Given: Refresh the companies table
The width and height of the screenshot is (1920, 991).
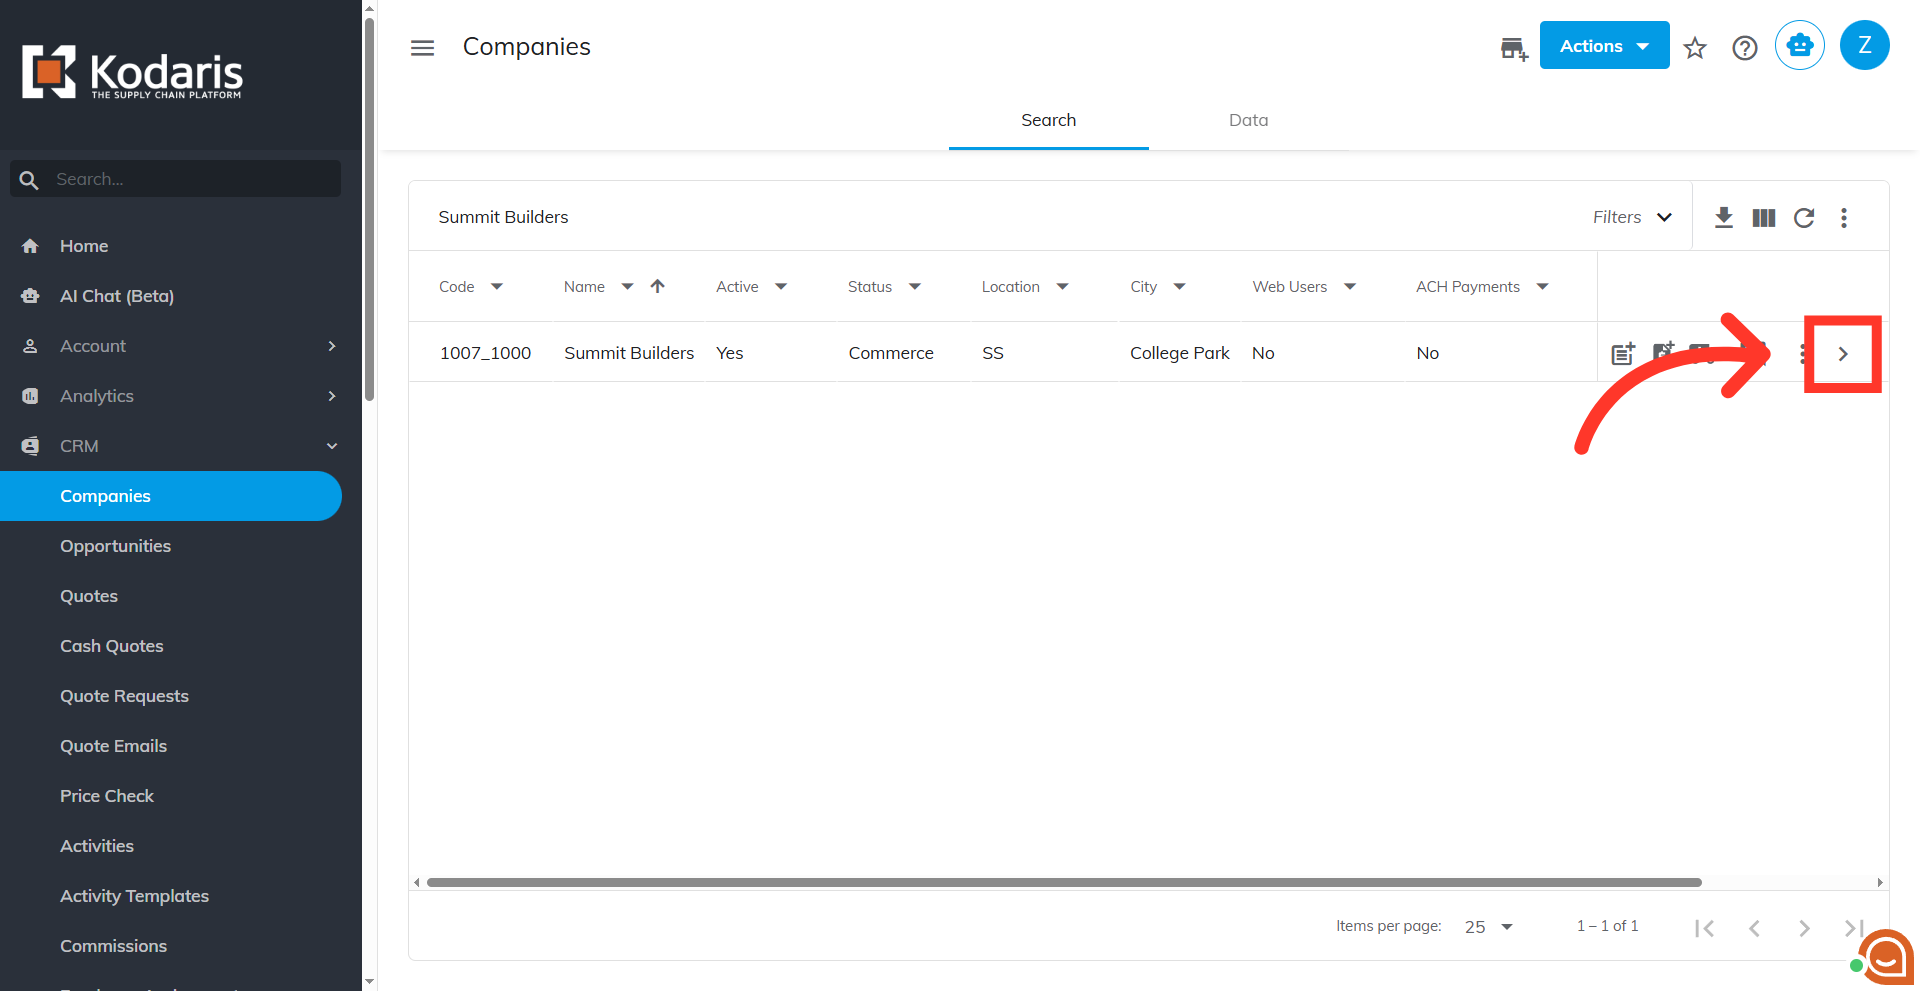Looking at the screenshot, I should point(1804,218).
